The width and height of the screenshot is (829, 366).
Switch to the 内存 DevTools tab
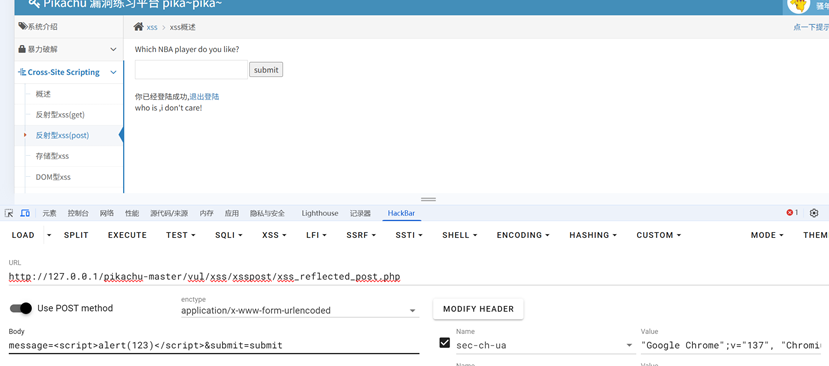point(206,213)
